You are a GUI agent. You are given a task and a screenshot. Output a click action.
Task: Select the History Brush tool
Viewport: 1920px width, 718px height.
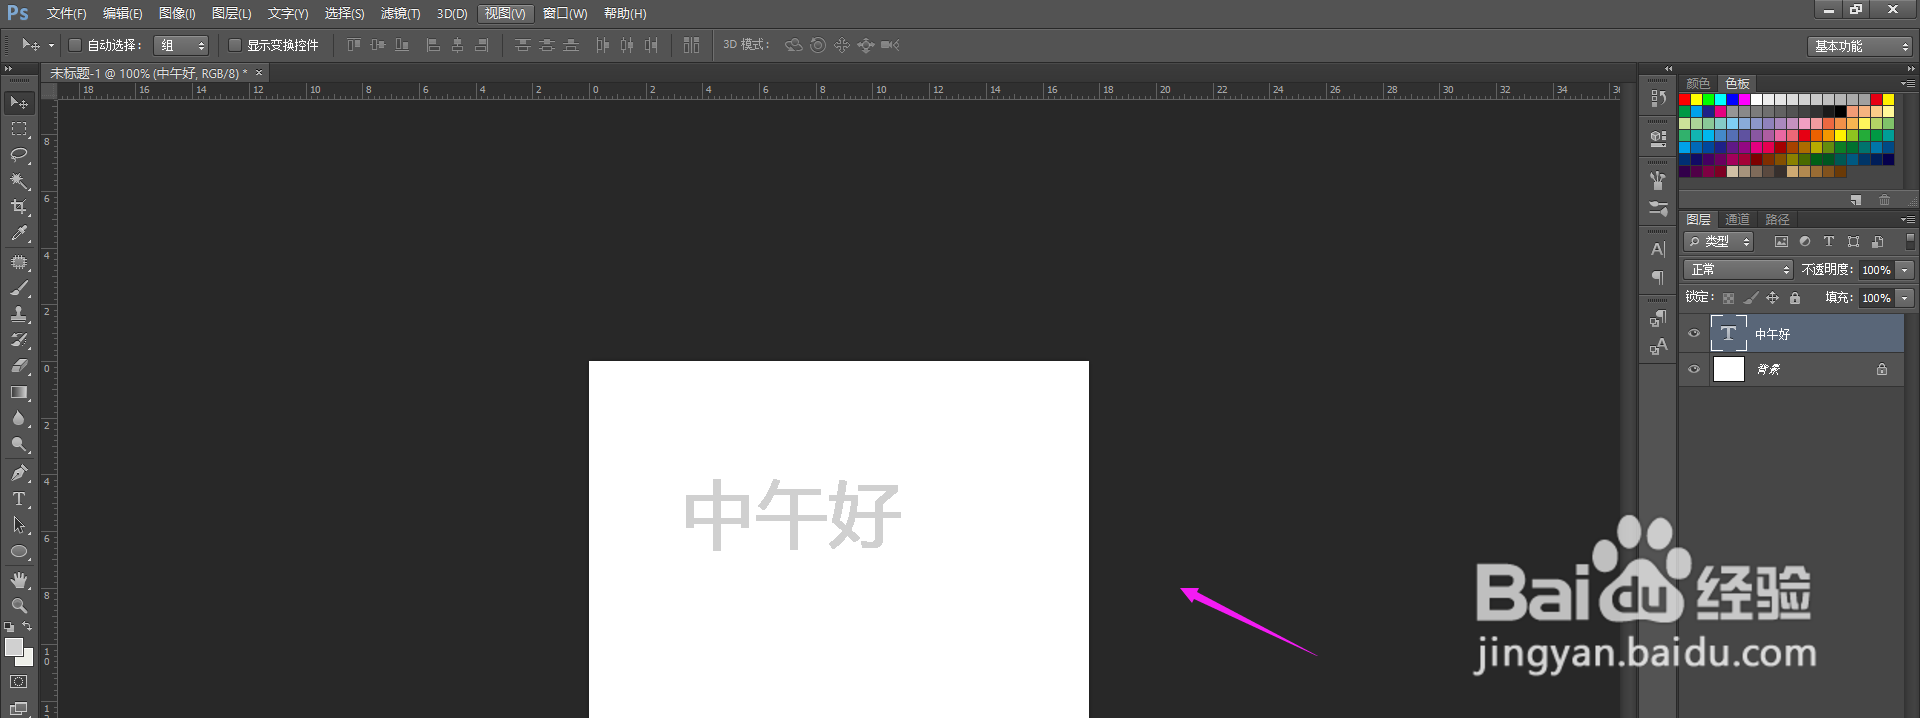point(19,340)
